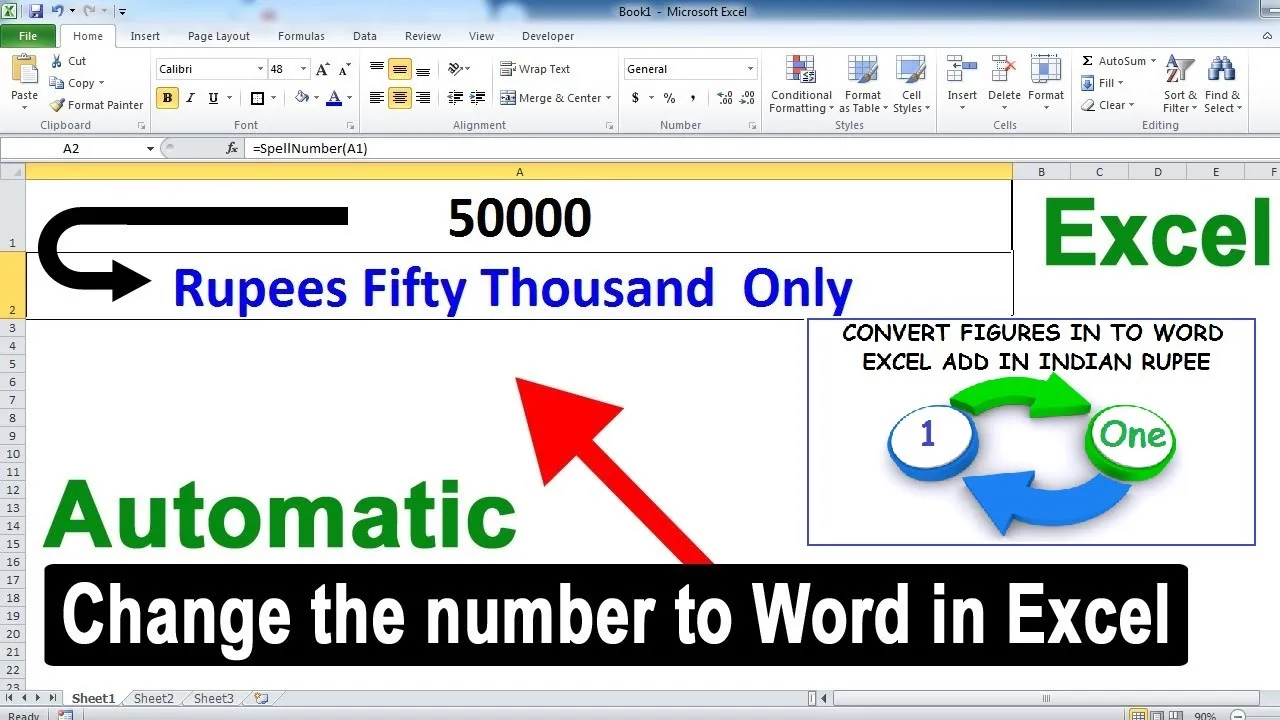Open Find & Select binoculars menu

(x=1222, y=84)
